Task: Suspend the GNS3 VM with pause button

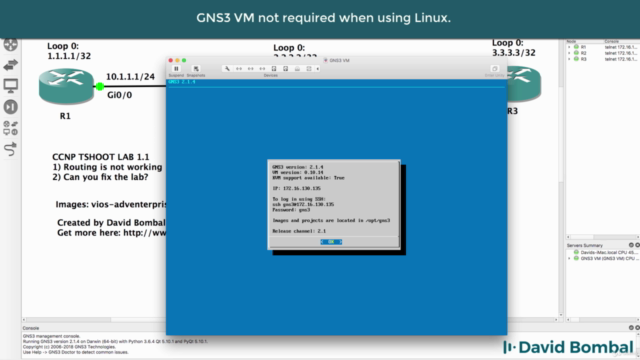Action: tap(176, 69)
